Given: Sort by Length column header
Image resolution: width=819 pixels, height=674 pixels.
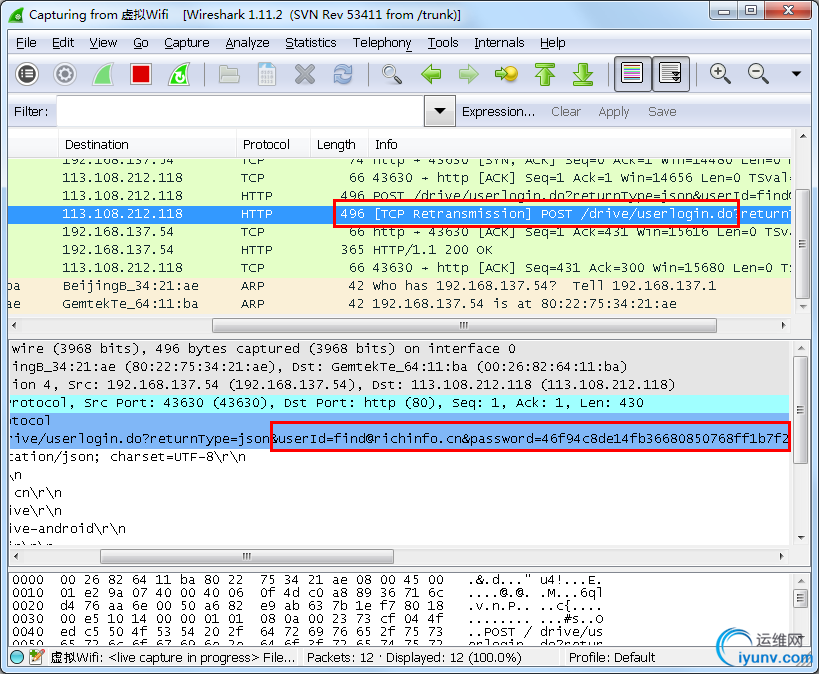Looking at the screenshot, I should 340,145.
